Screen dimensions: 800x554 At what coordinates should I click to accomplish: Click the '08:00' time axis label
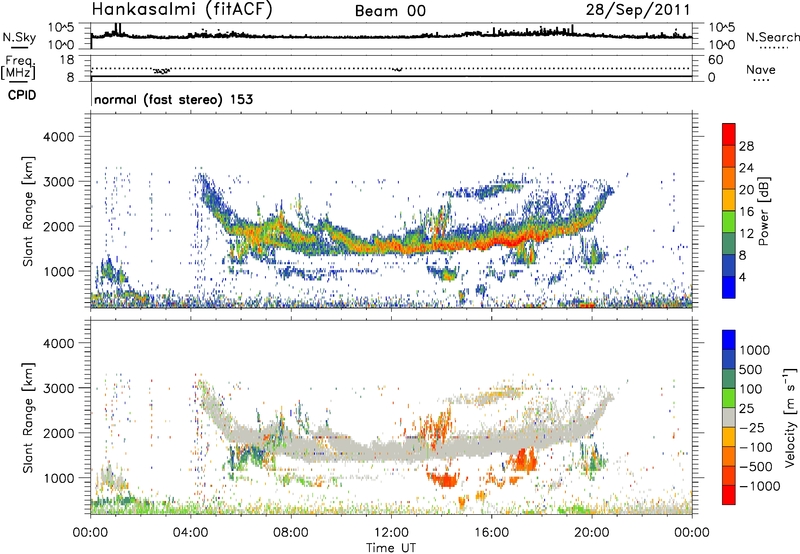[x=291, y=533]
